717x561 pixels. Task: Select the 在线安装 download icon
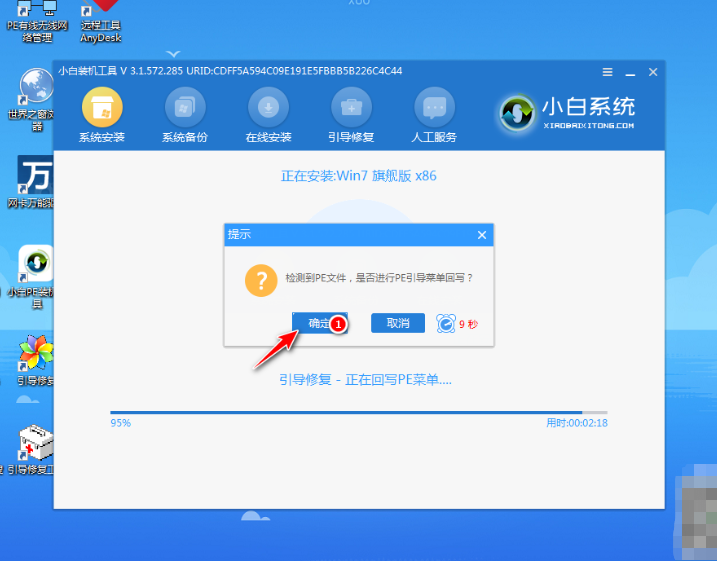point(268,107)
